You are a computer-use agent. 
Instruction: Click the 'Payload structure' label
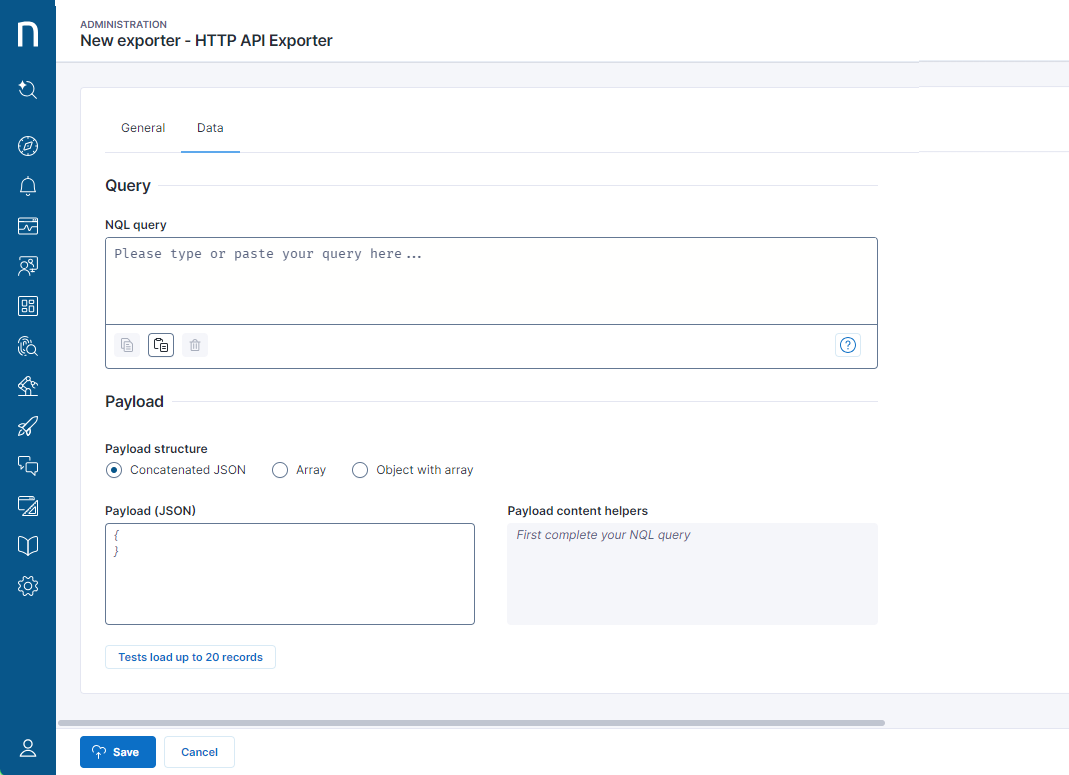point(156,449)
